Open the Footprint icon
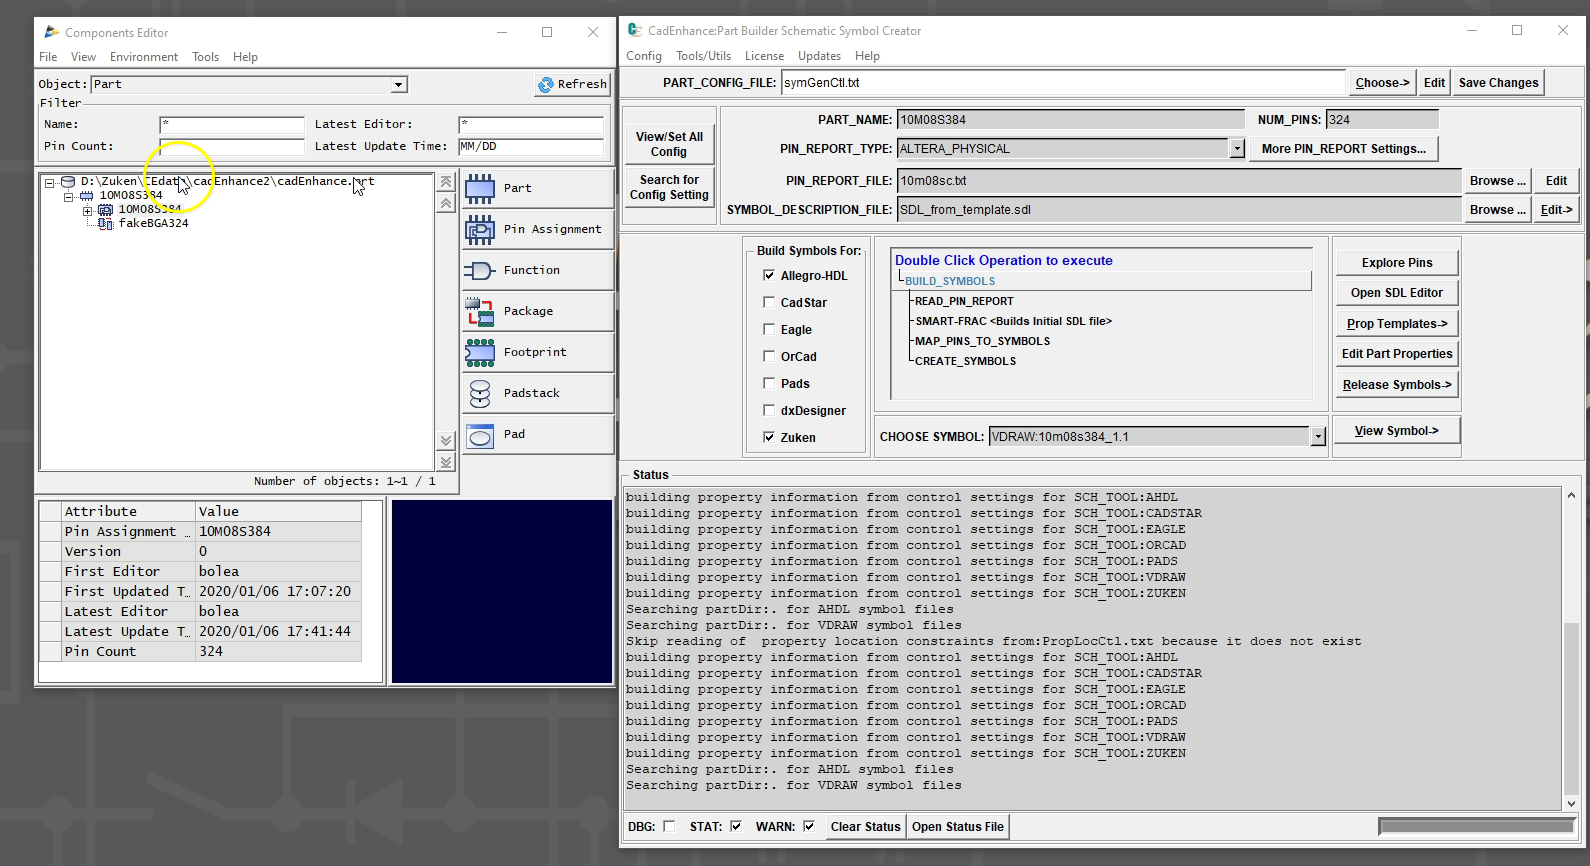The height and width of the screenshot is (866, 1590). point(480,352)
